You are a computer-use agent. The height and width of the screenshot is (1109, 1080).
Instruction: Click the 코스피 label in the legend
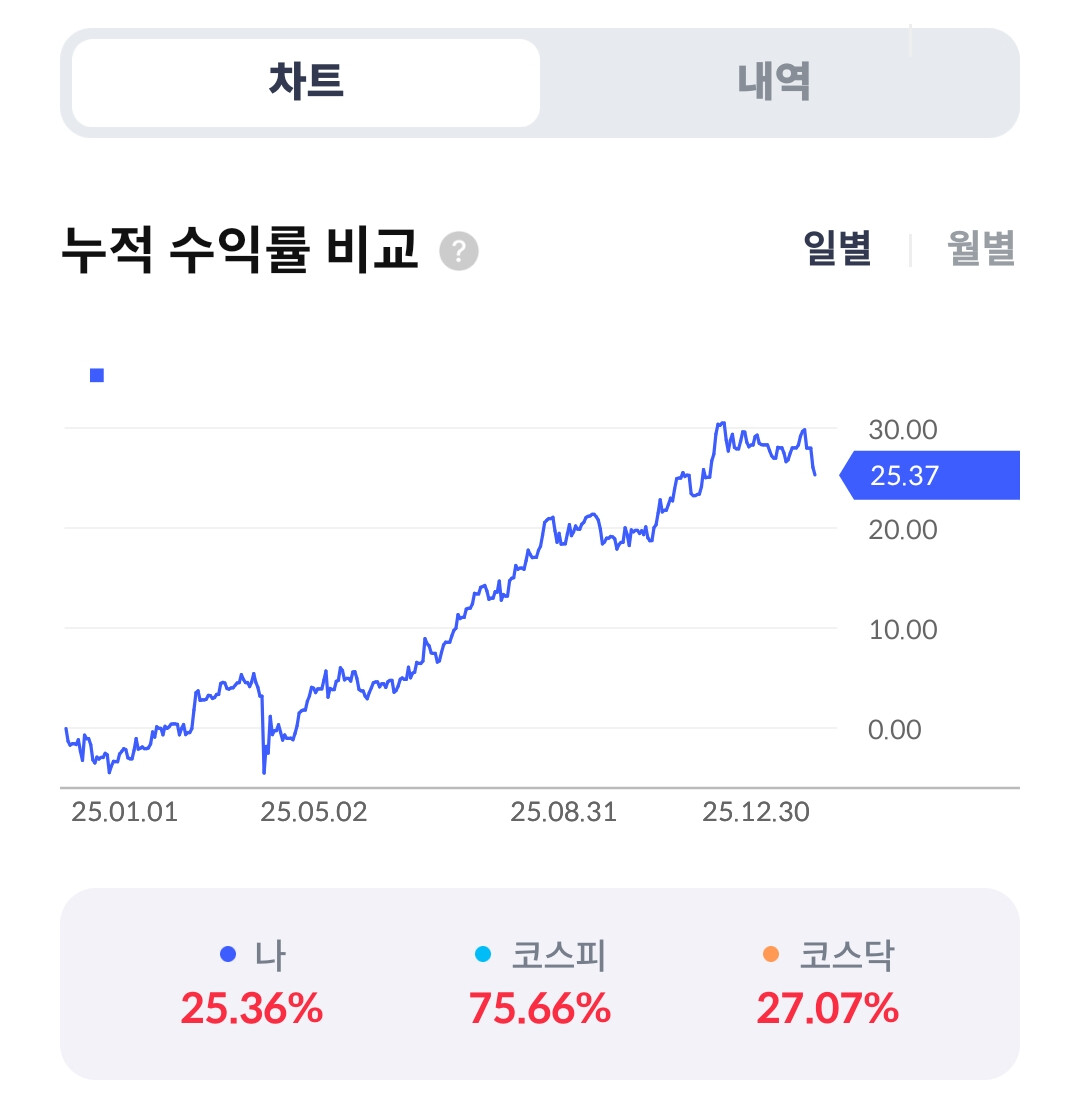coord(558,955)
